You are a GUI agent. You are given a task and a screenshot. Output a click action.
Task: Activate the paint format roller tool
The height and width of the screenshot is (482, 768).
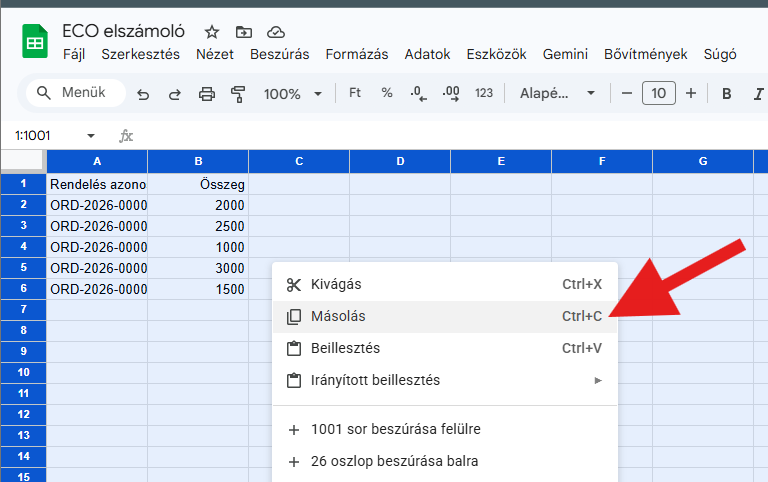coord(238,94)
